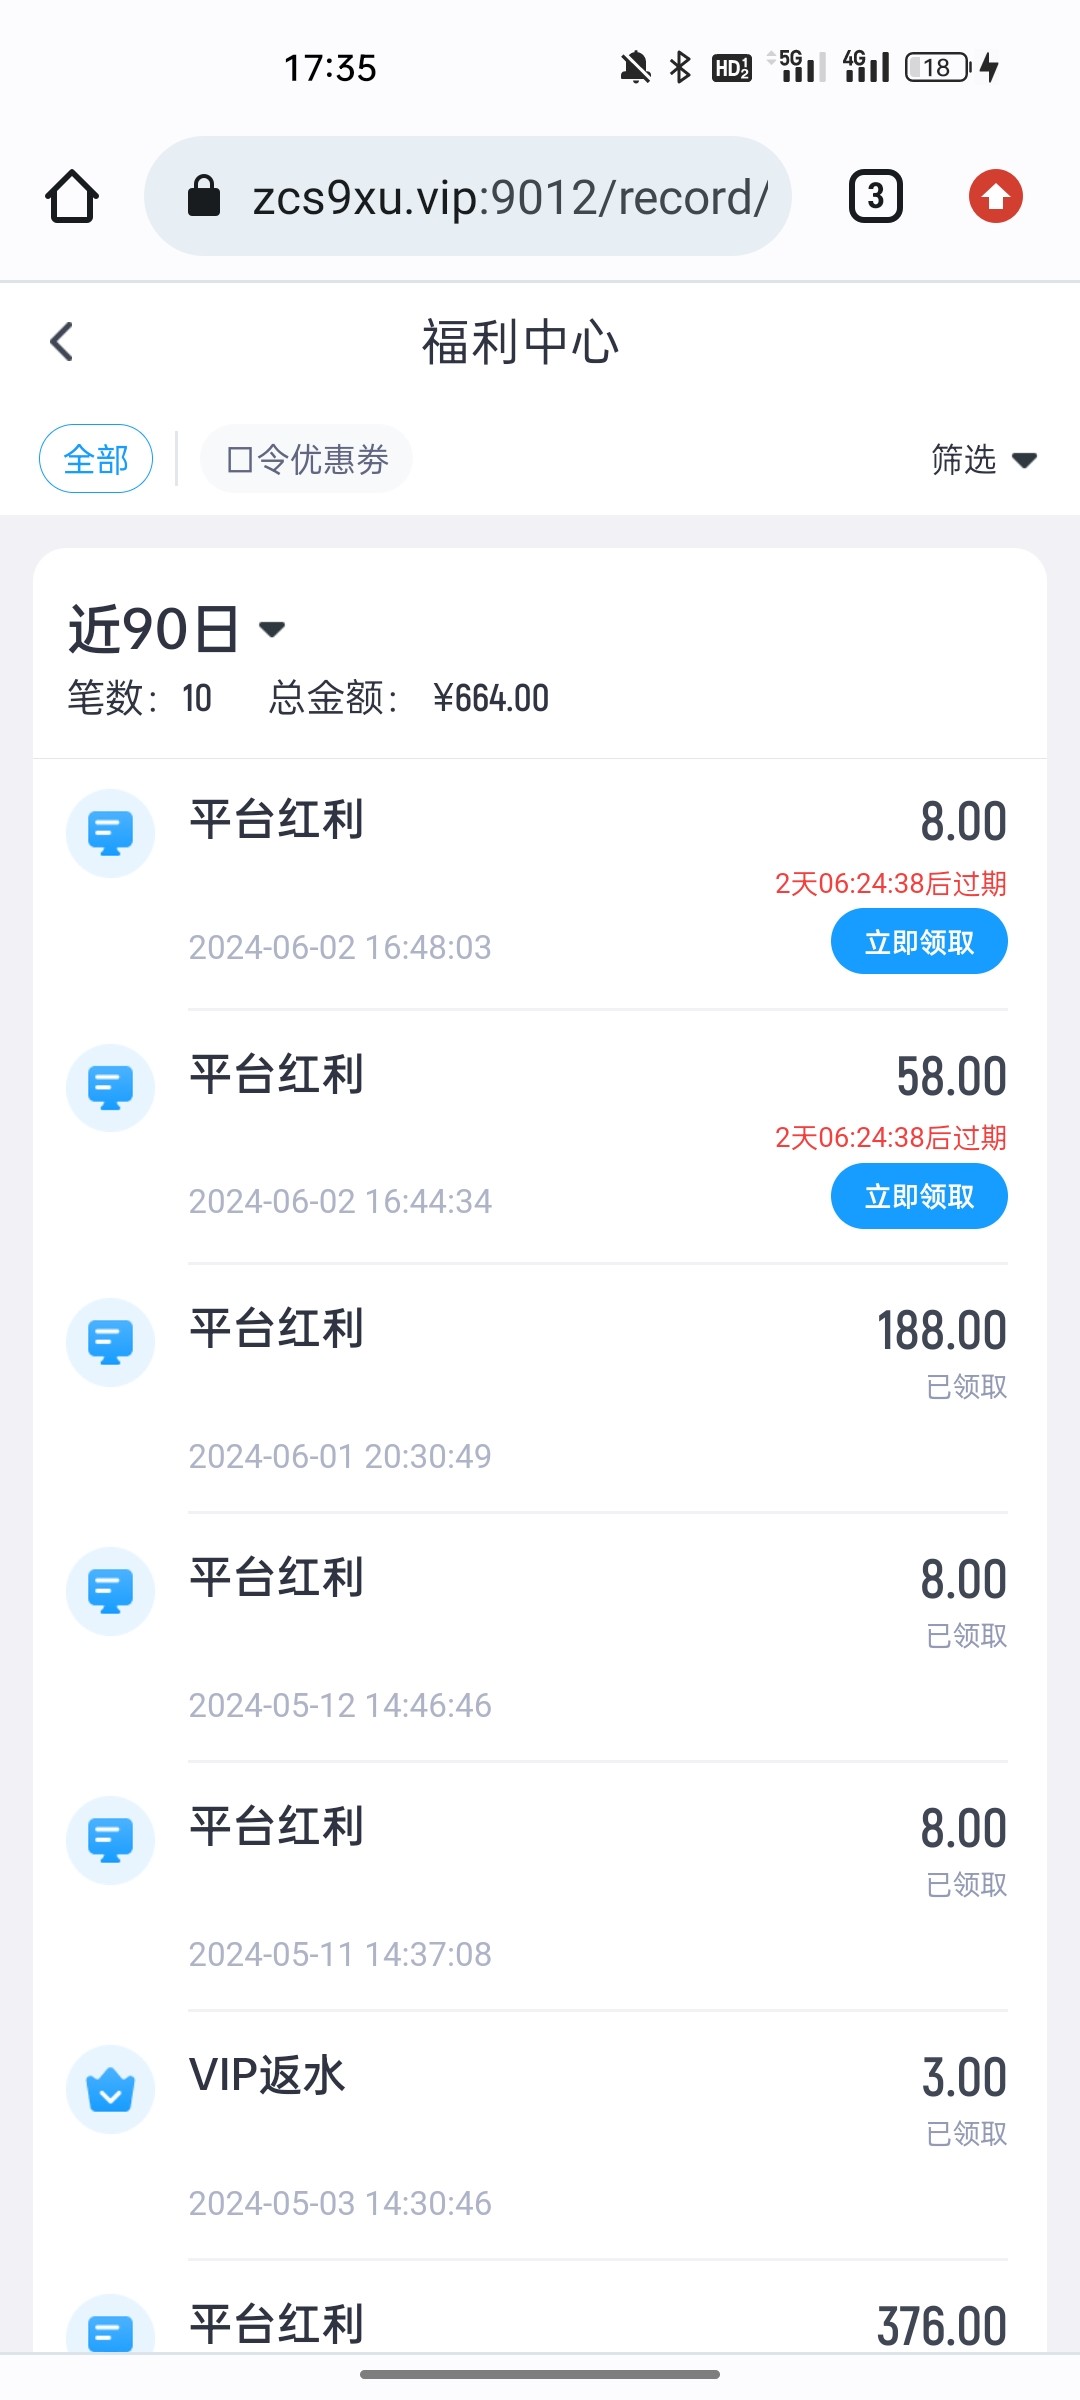Tap the red upload arrow icon

[x=995, y=196]
